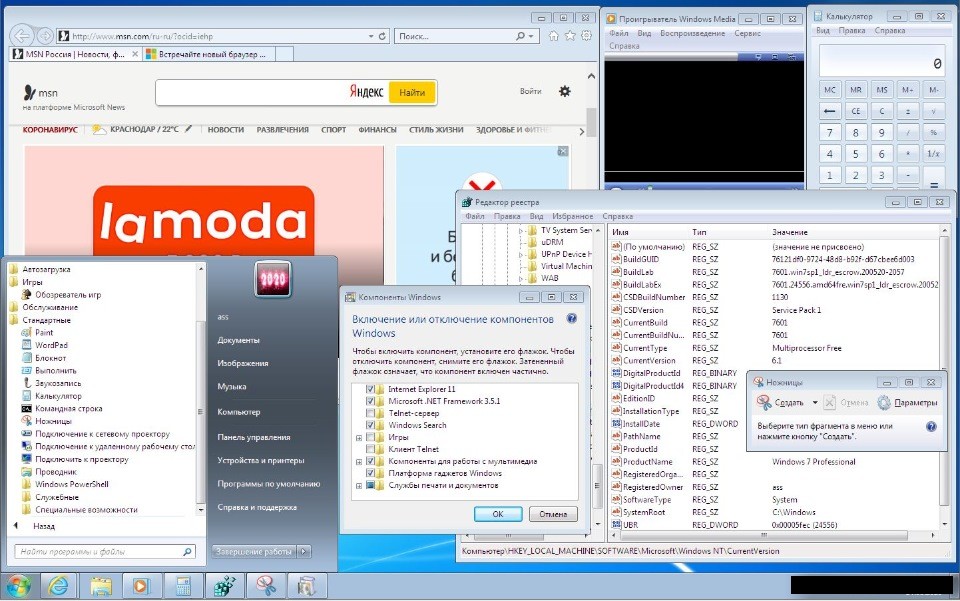This screenshot has height=601, width=960.
Task: Uncheck Internet Explorer 11 component
Action: point(370,389)
